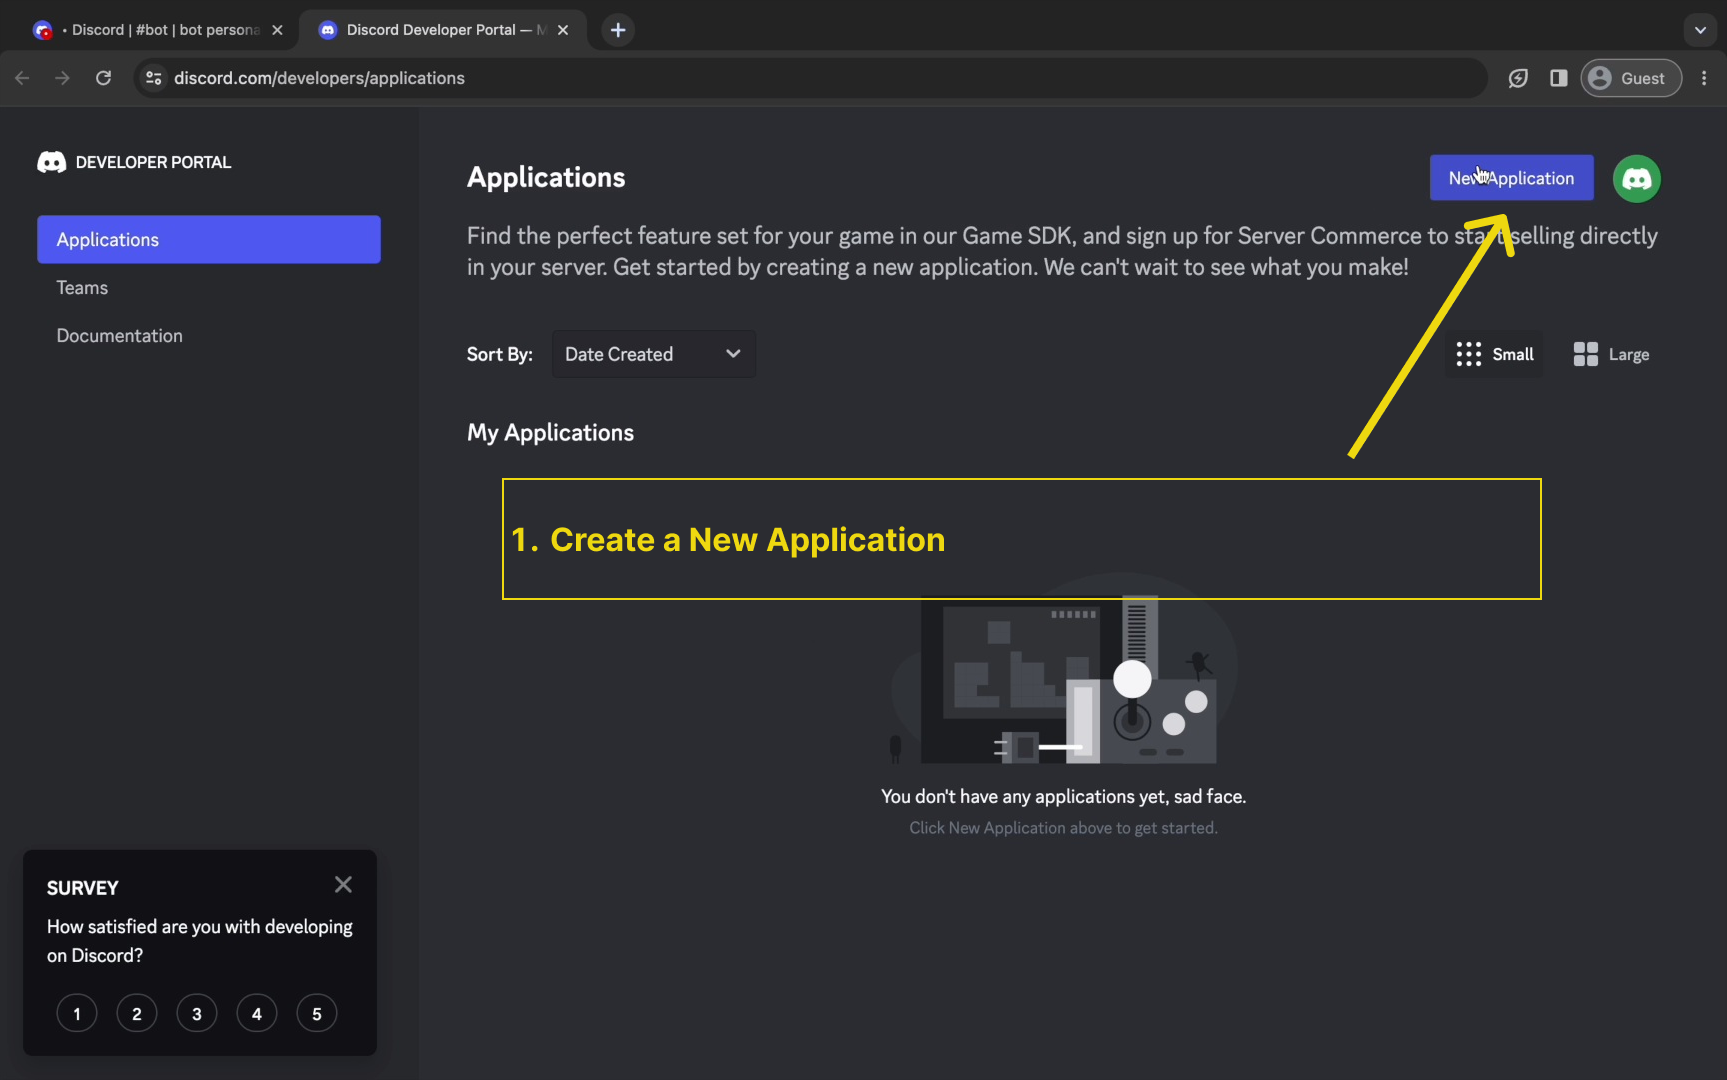Open Documentation link in sidebar
Screen dimensions: 1727x1080
click(119, 336)
